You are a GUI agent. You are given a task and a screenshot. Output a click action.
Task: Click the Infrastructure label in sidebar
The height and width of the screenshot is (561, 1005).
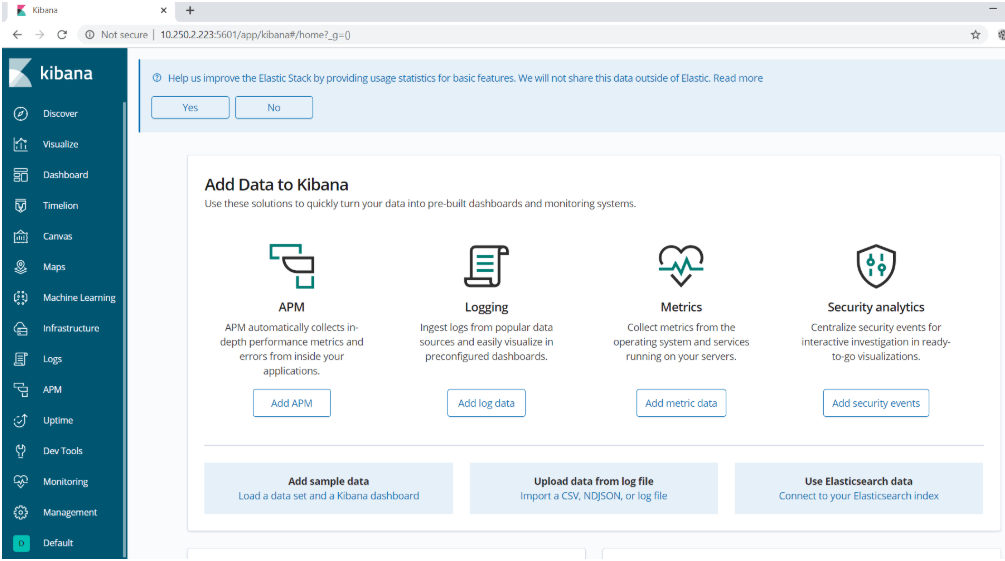click(71, 328)
